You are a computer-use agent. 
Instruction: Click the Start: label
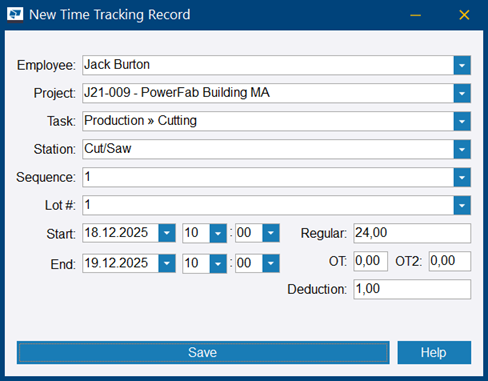pyautogui.click(x=61, y=234)
